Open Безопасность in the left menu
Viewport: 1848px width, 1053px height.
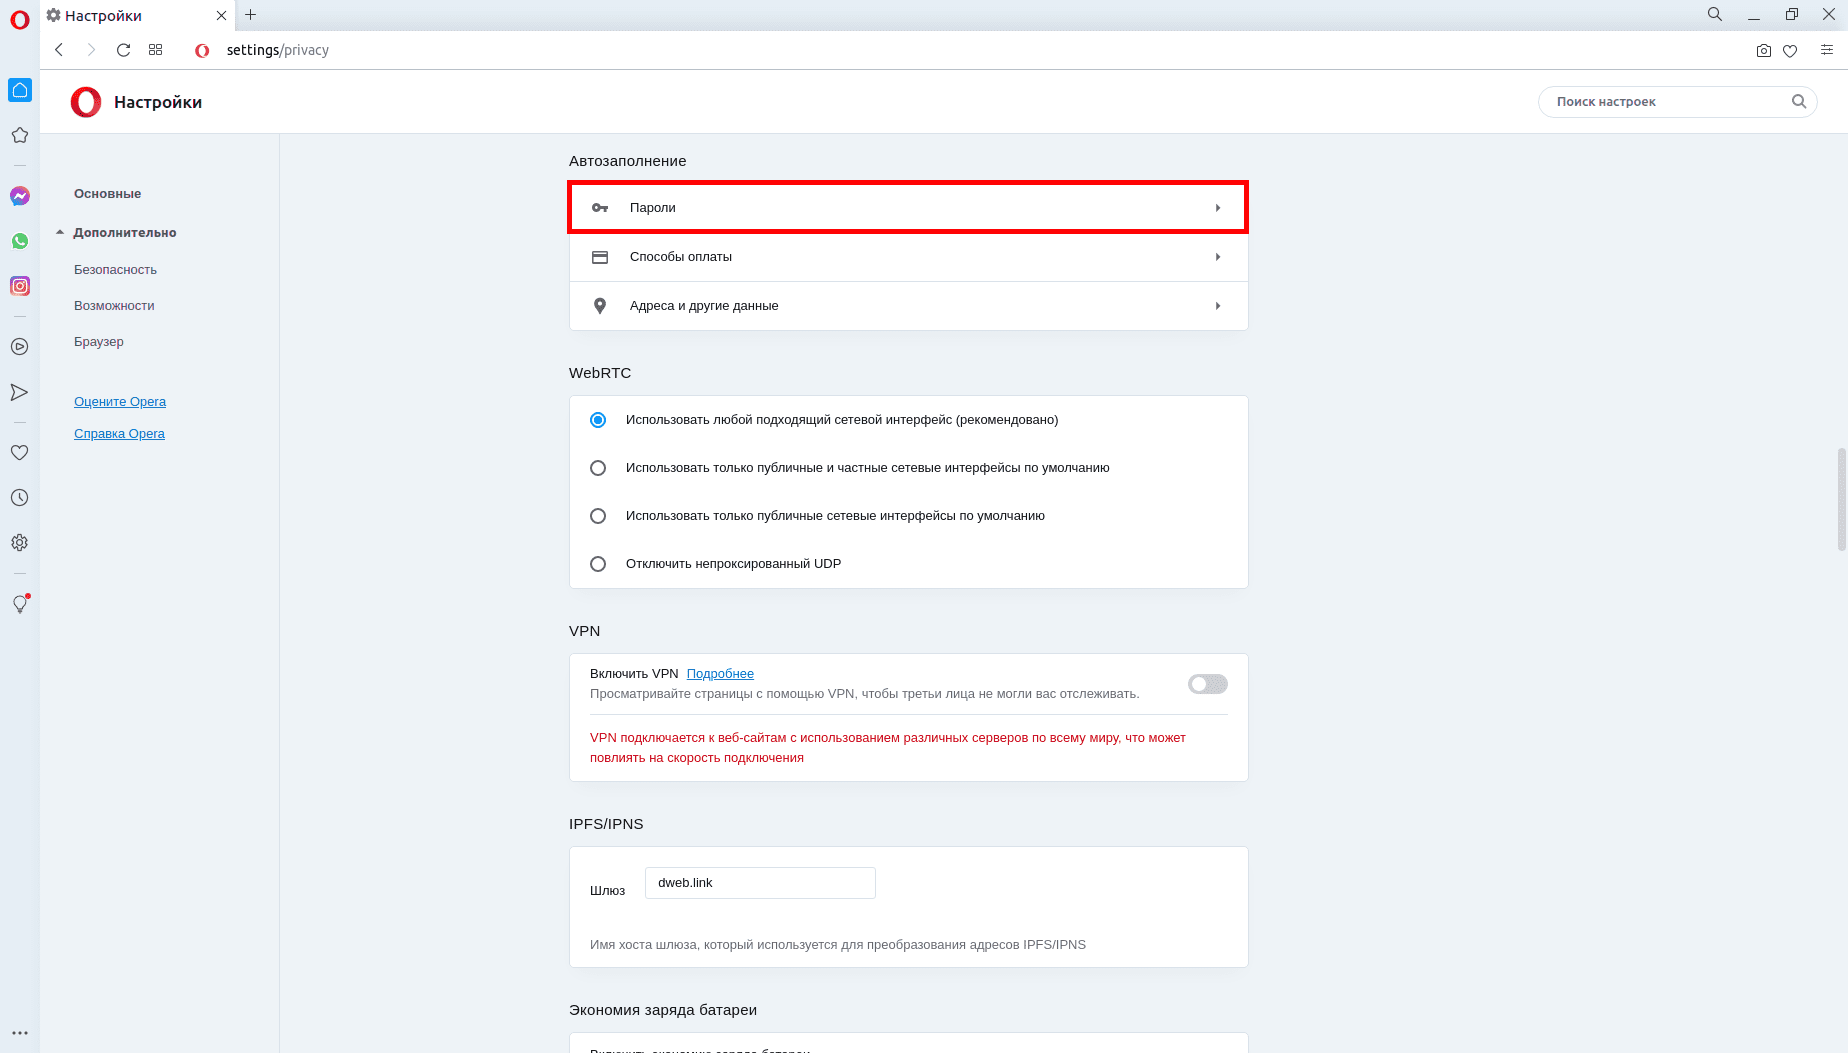point(115,270)
